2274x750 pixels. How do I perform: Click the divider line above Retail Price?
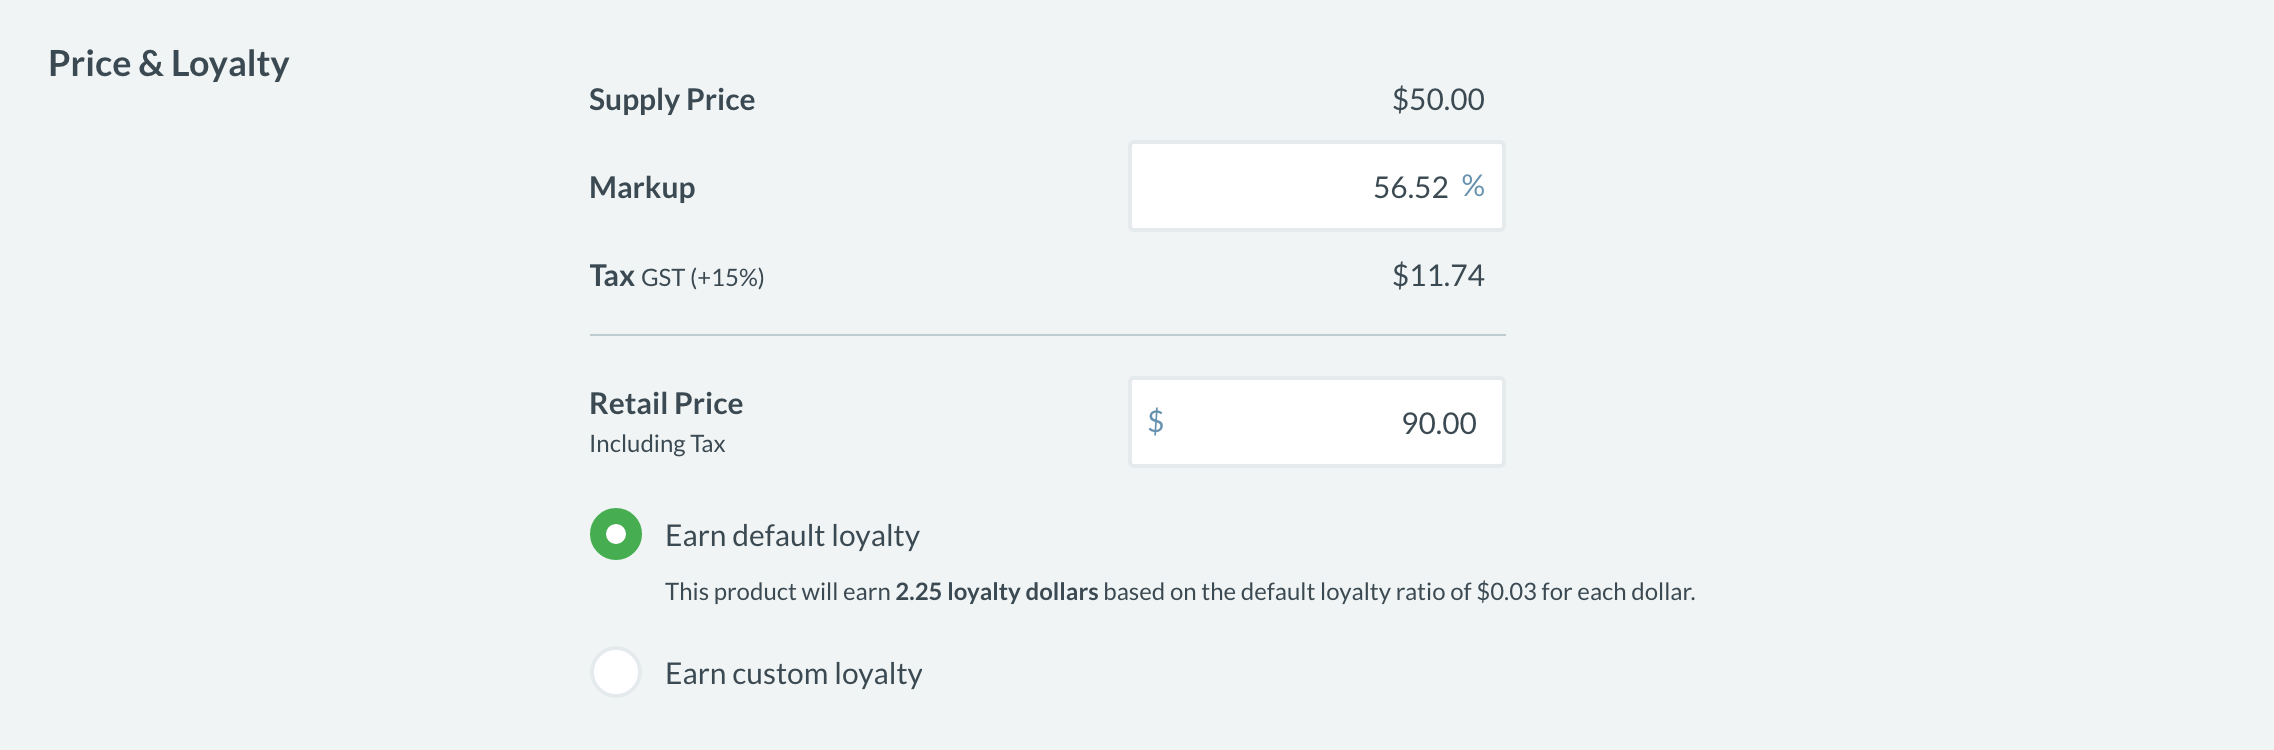tap(1047, 335)
